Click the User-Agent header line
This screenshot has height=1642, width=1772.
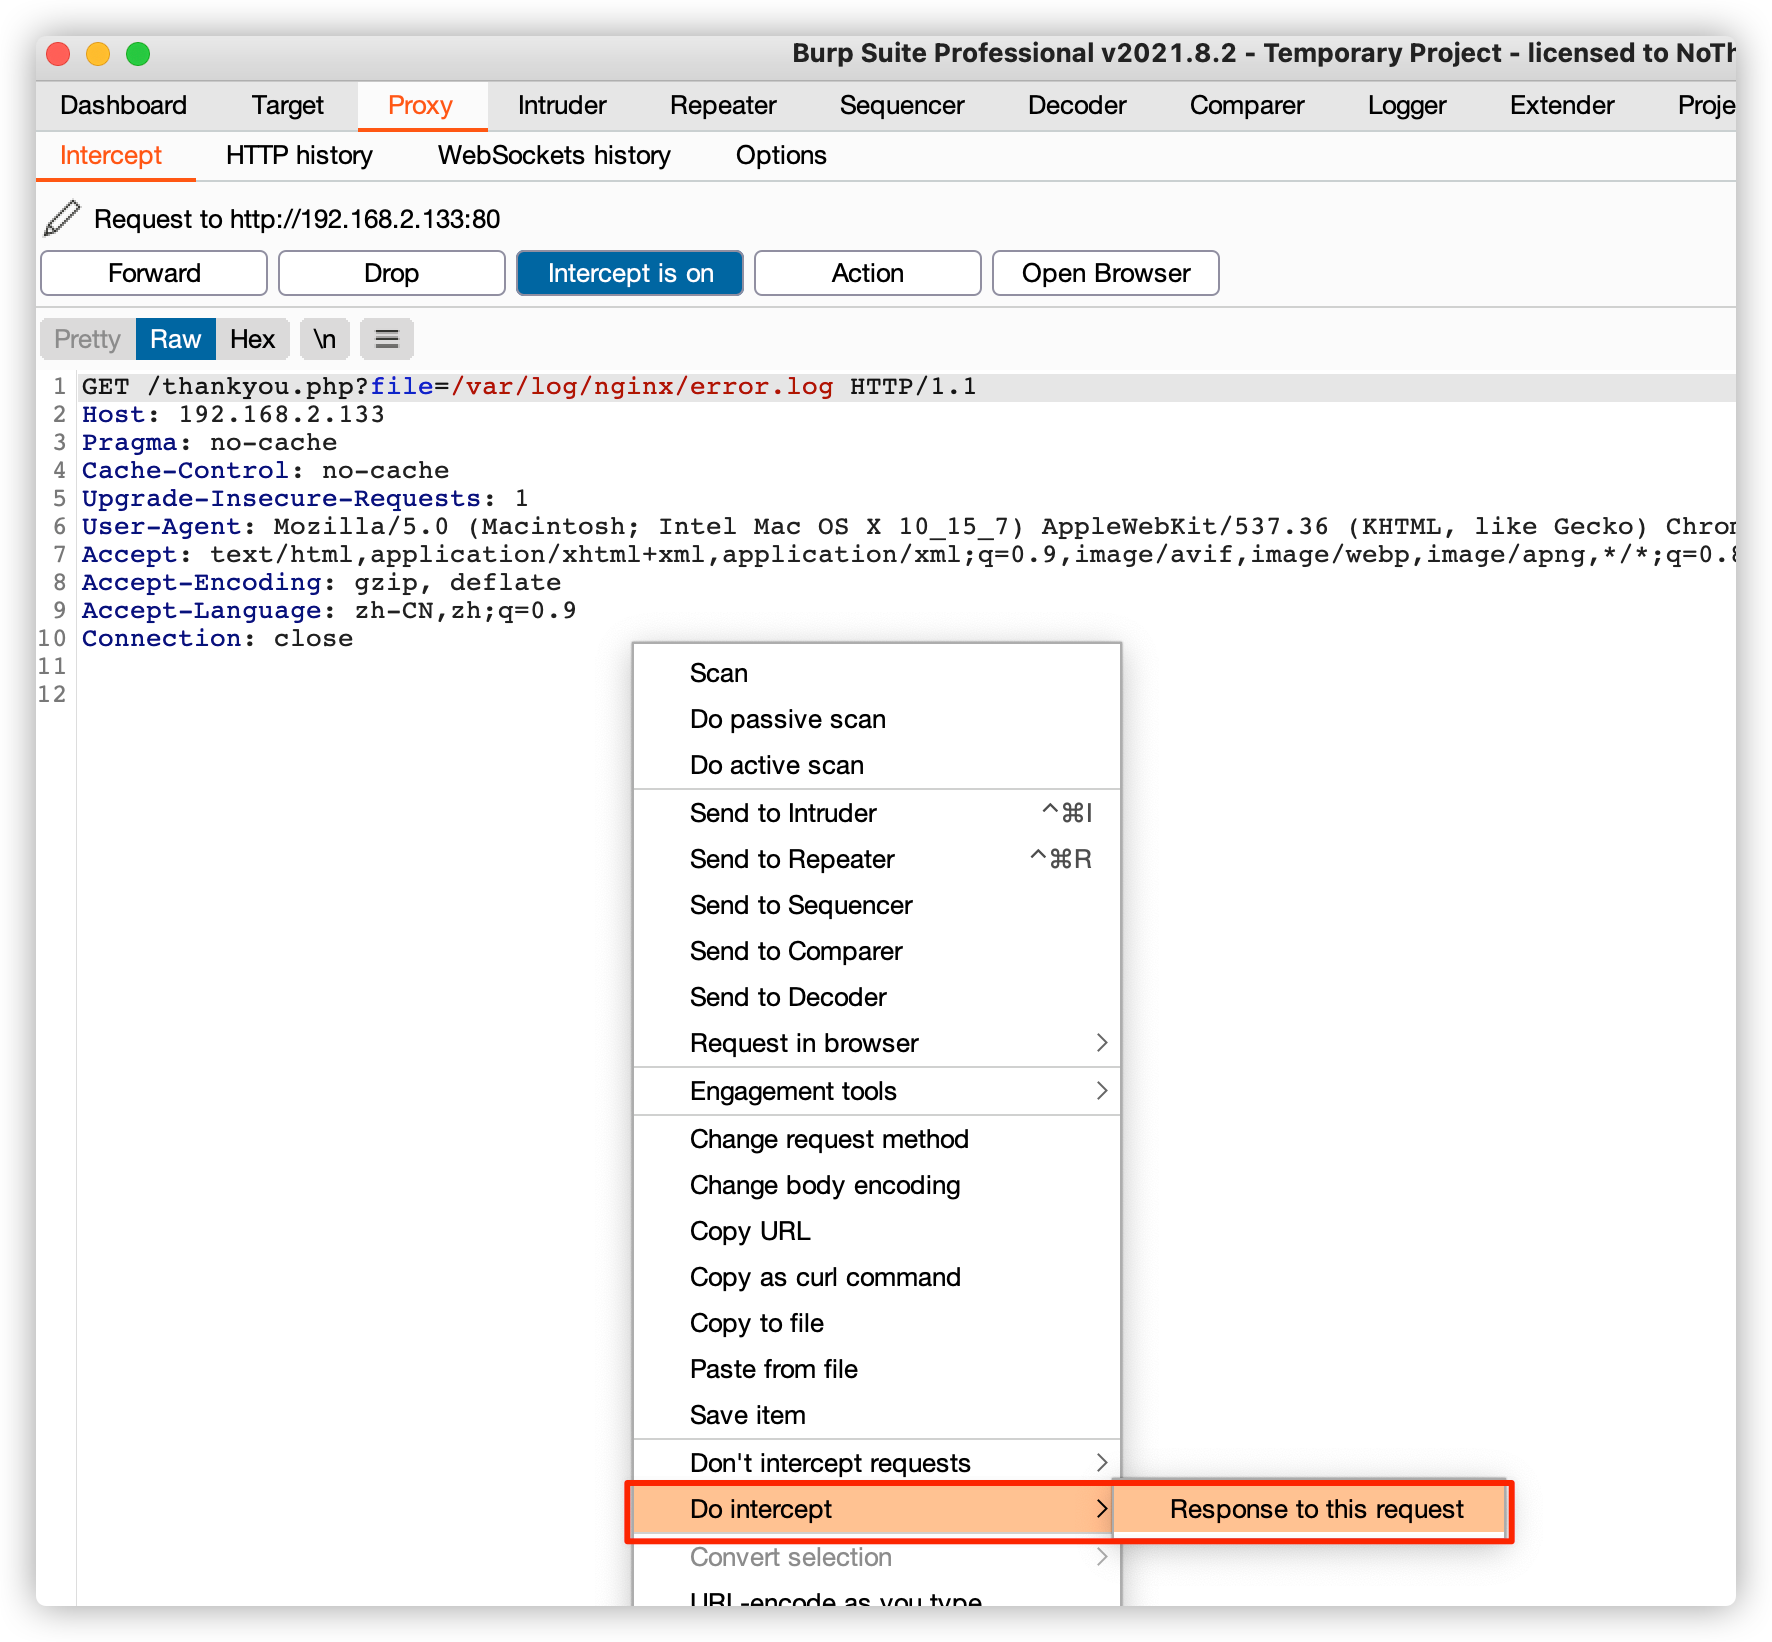click(908, 527)
